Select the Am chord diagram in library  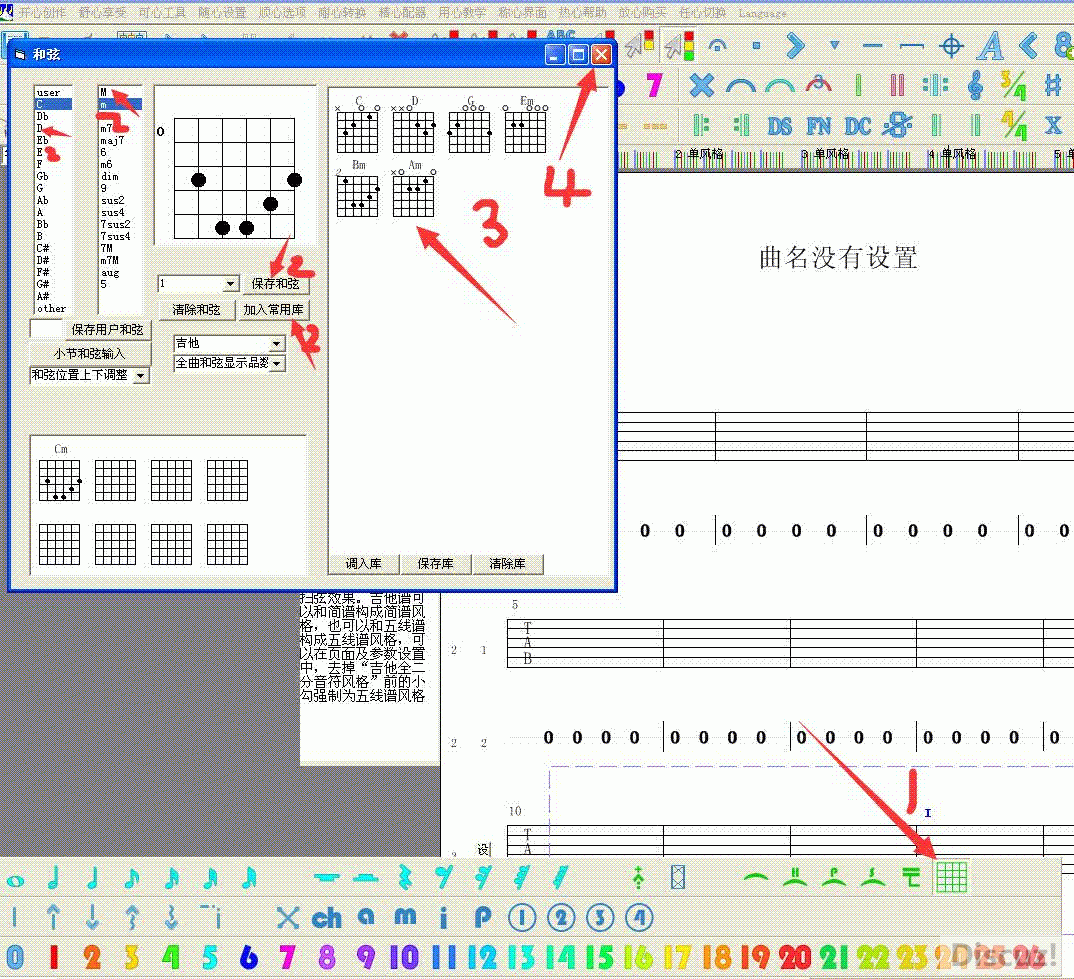pos(413,189)
